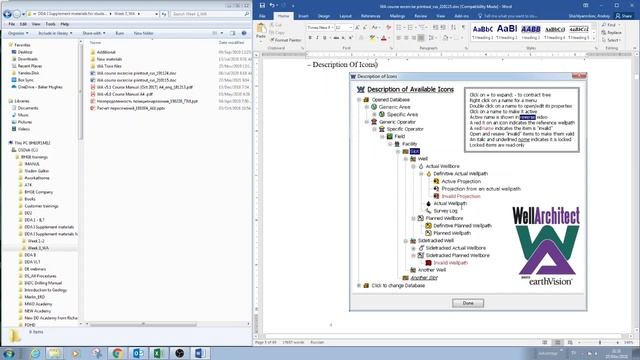Open the Include in library dropdown

click(55, 33)
